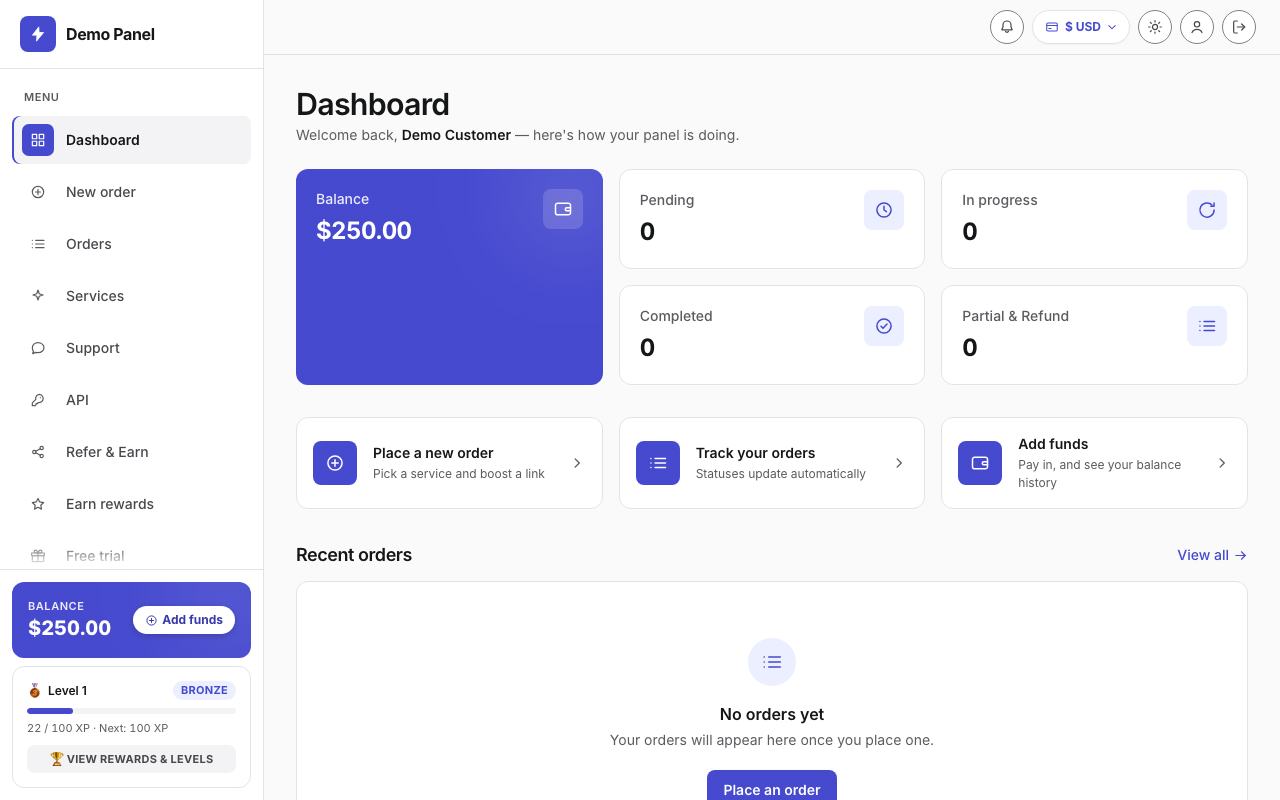1280x800 pixels.
Task: Click the list icon above No orders yet
Action: coord(772,662)
